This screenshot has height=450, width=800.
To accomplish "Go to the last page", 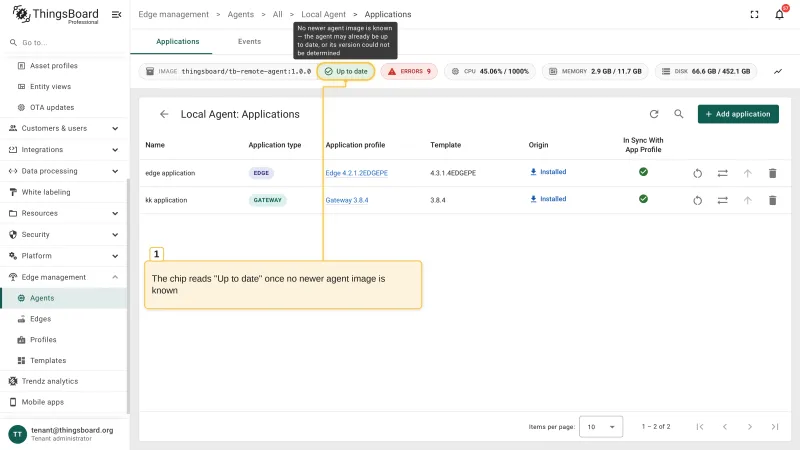I will tap(774, 427).
